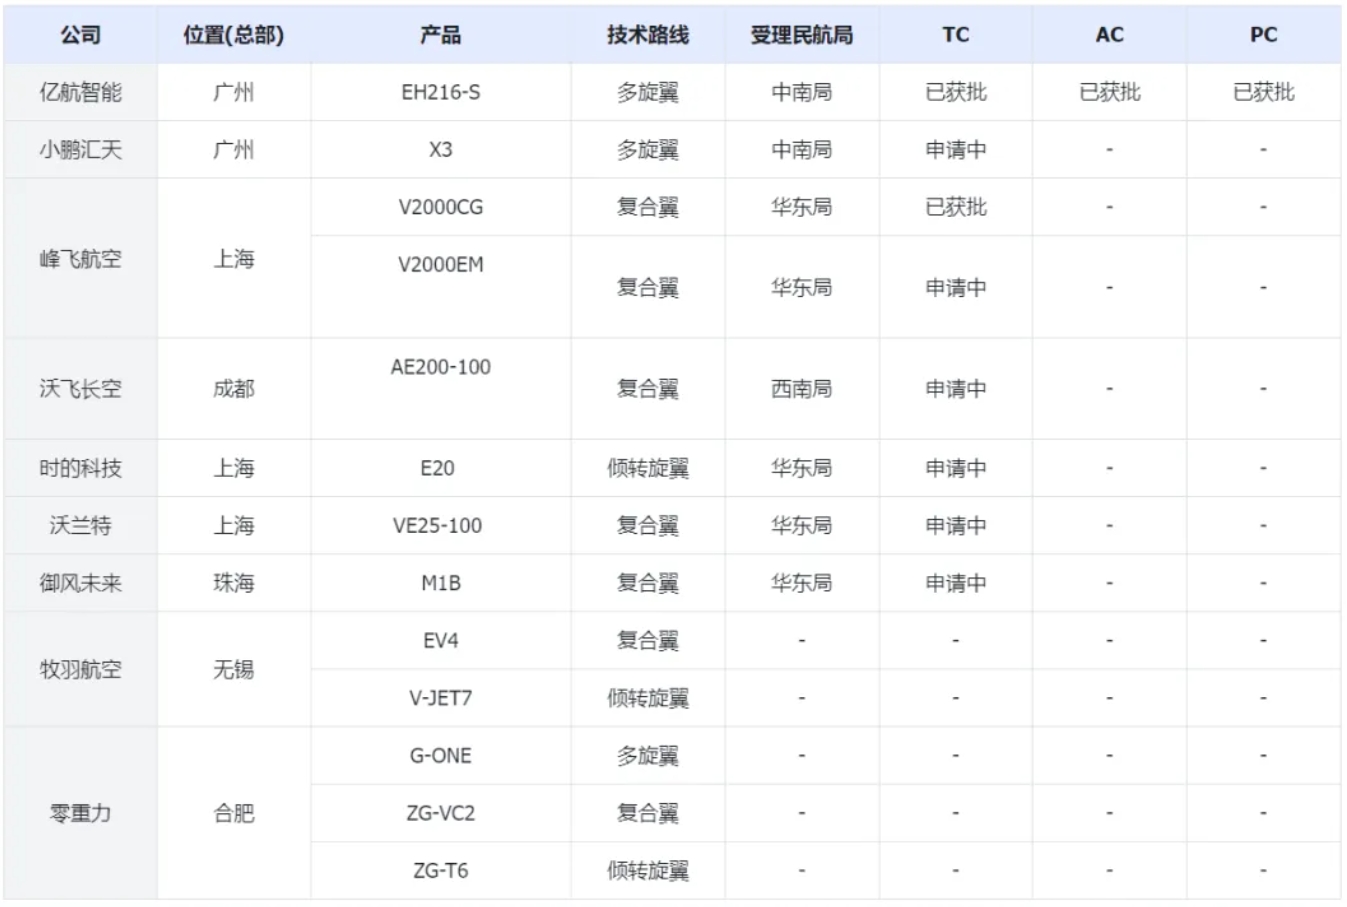This screenshot has height=907, width=1347.
Task: Select the 小鹏汇天 company cell
Action: point(80,150)
